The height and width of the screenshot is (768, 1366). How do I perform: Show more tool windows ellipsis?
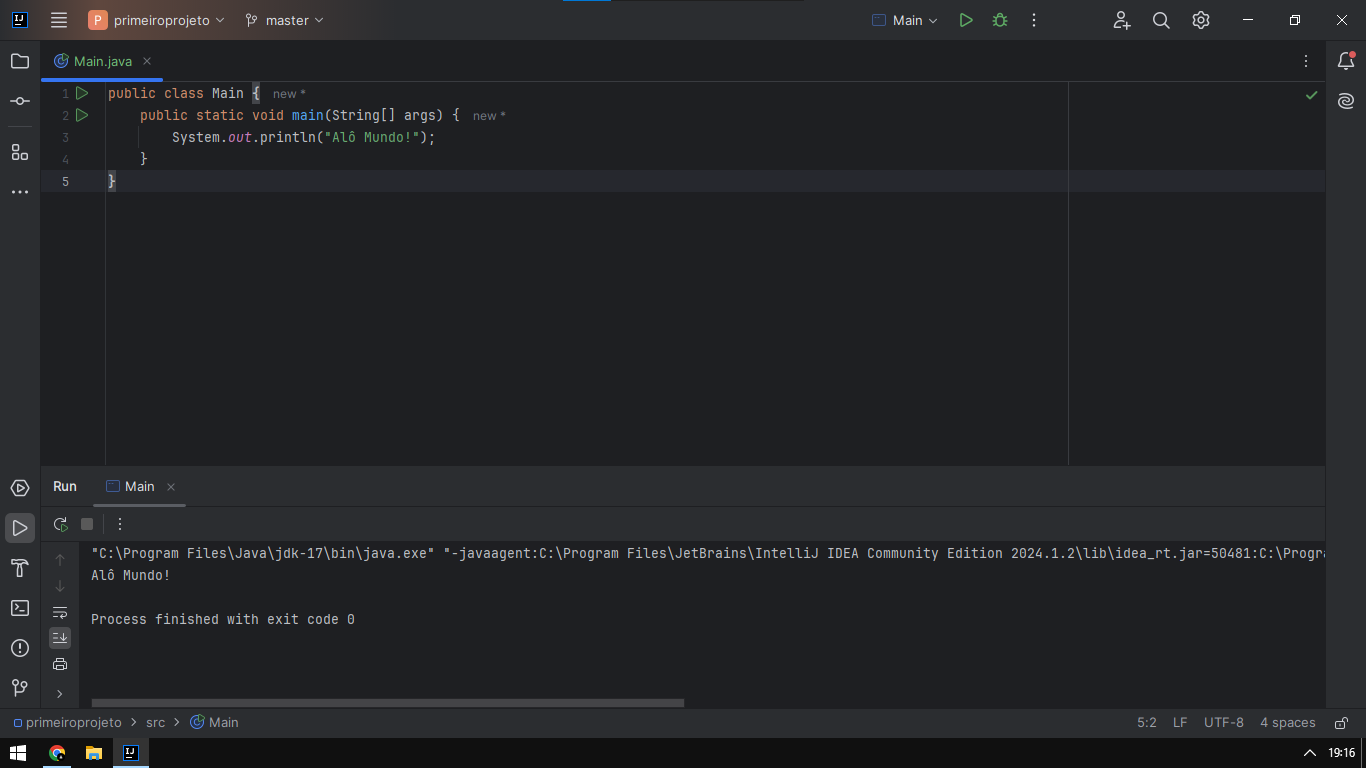click(x=20, y=192)
